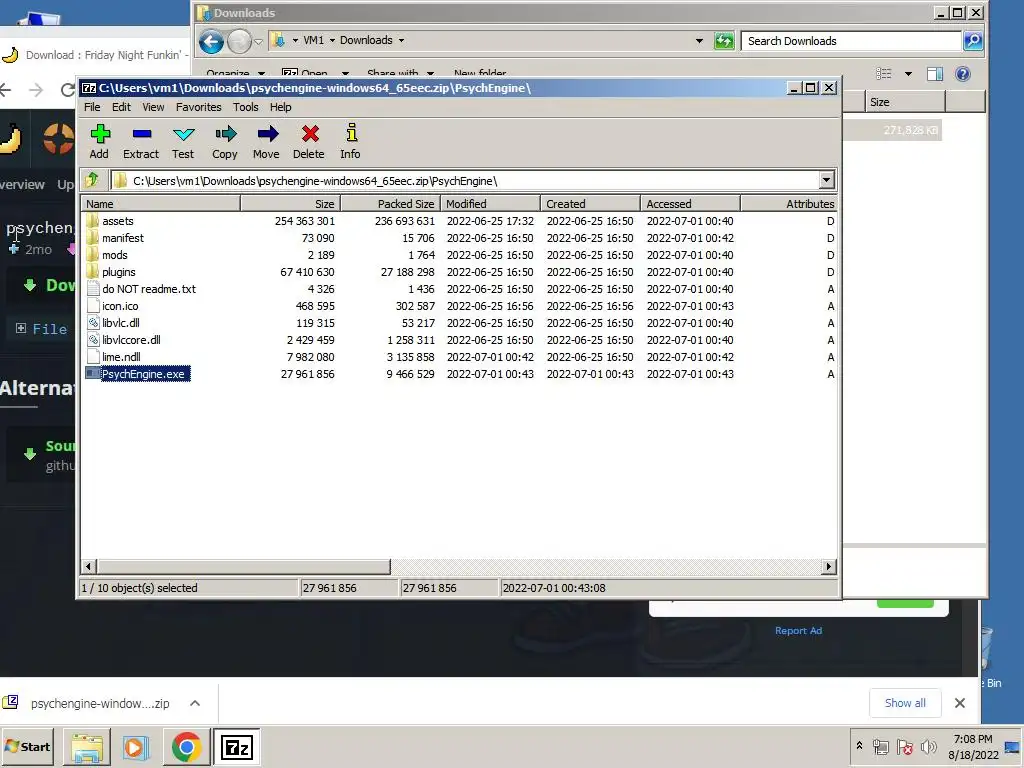Open the download item chevron menu
Screen dimensions: 1024x768
[x=195, y=703]
